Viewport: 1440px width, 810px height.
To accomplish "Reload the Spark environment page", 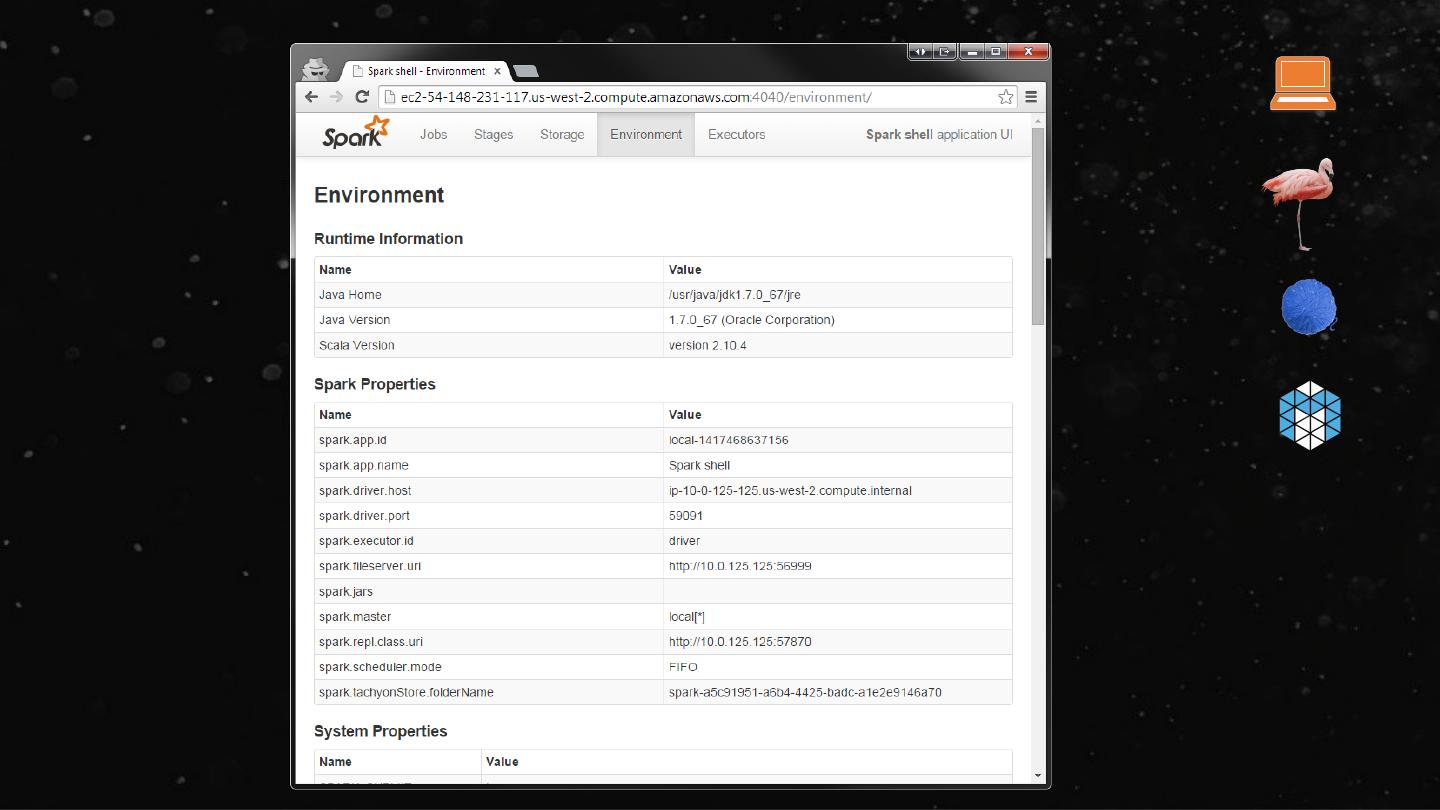I will tap(362, 97).
